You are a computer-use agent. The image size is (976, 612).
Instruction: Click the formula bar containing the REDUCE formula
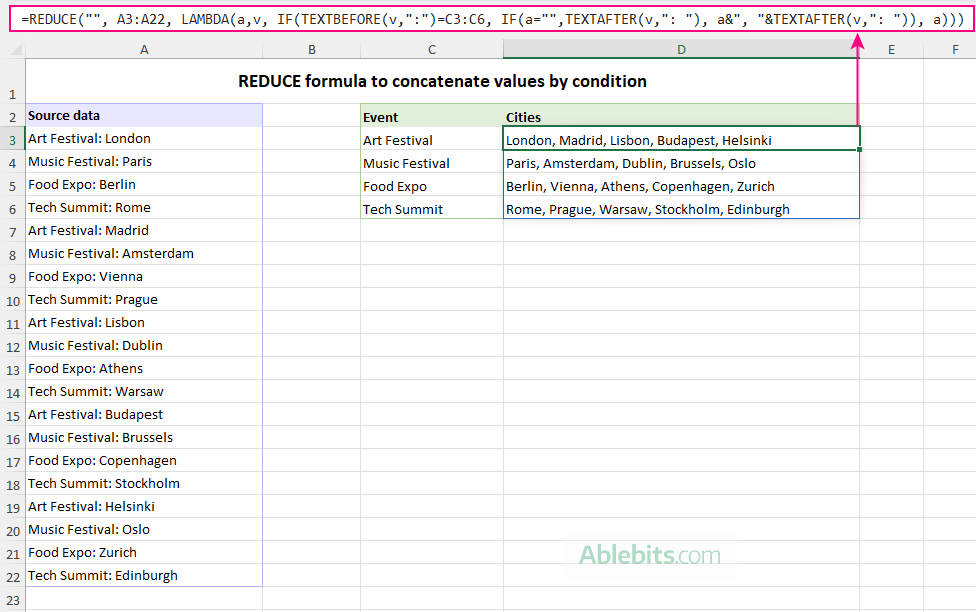tap(492, 20)
